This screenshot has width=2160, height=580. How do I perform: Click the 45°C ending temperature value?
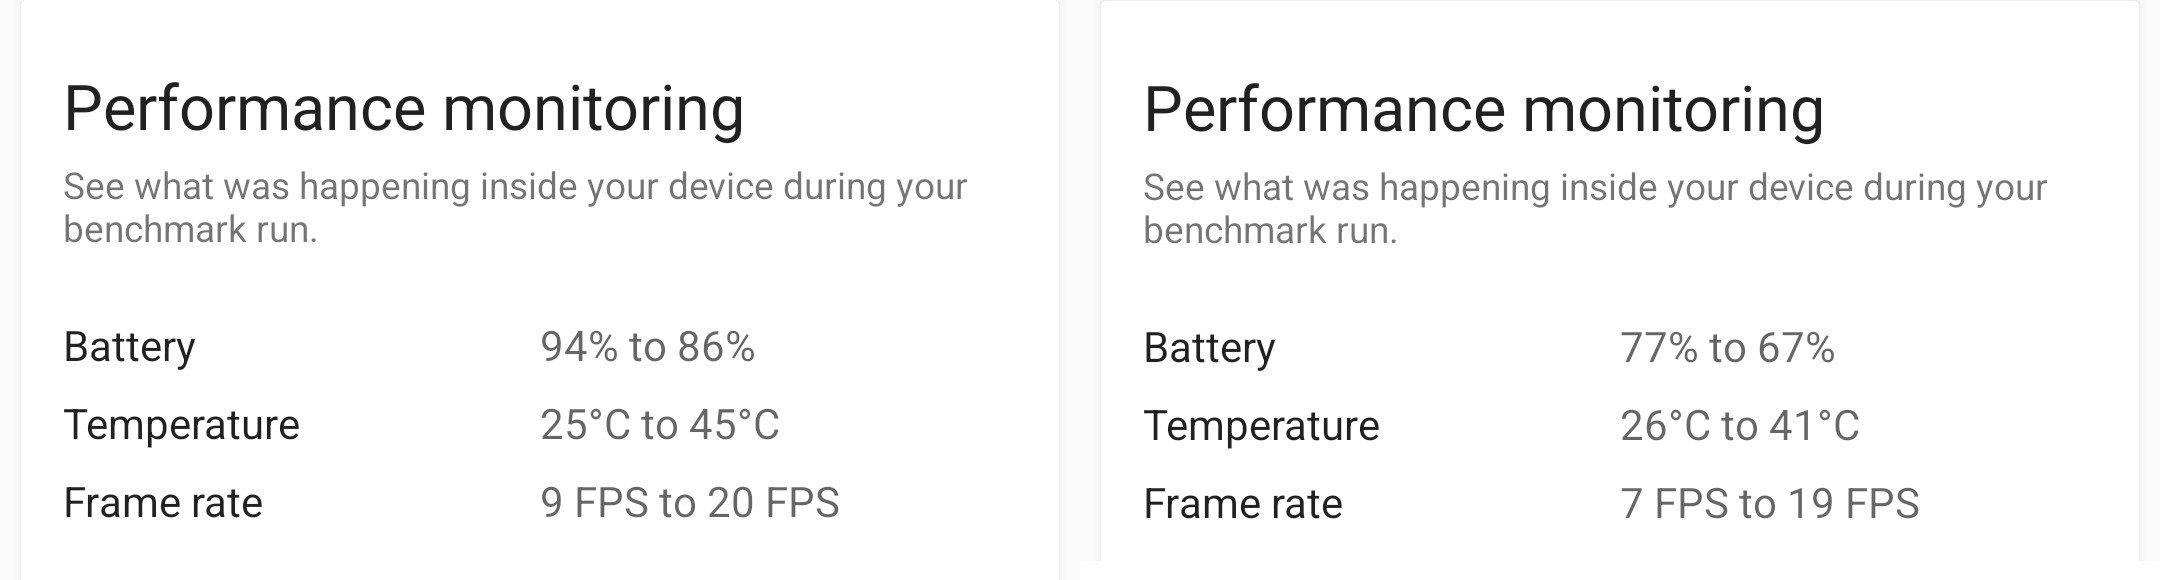coord(734,425)
